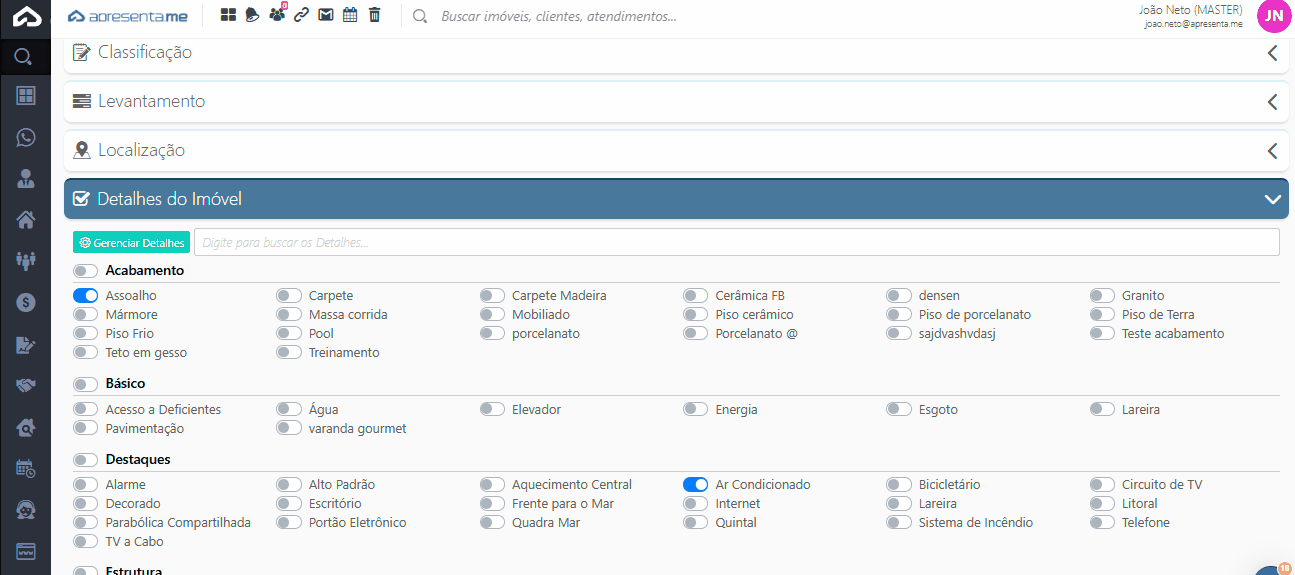Enable the Elevador toggle

pos(492,410)
